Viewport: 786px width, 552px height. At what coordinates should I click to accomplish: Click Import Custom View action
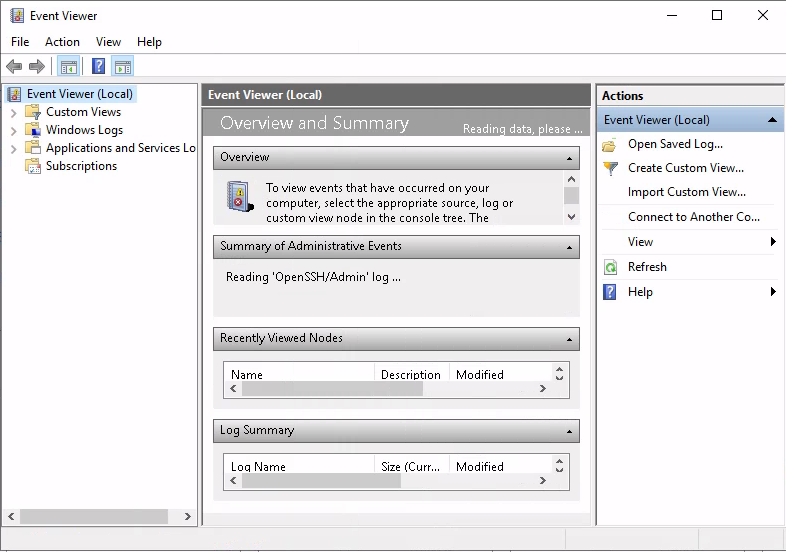click(x=686, y=192)
